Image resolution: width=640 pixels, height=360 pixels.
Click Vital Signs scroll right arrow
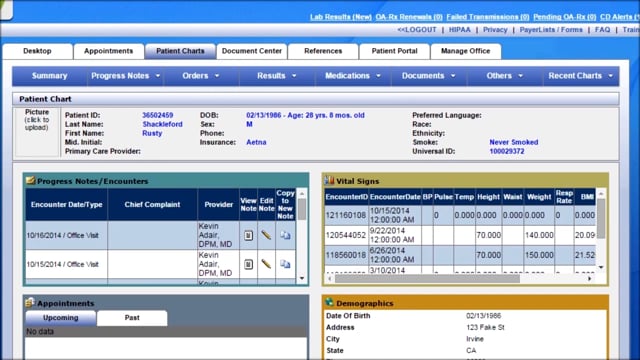point(589,278)
